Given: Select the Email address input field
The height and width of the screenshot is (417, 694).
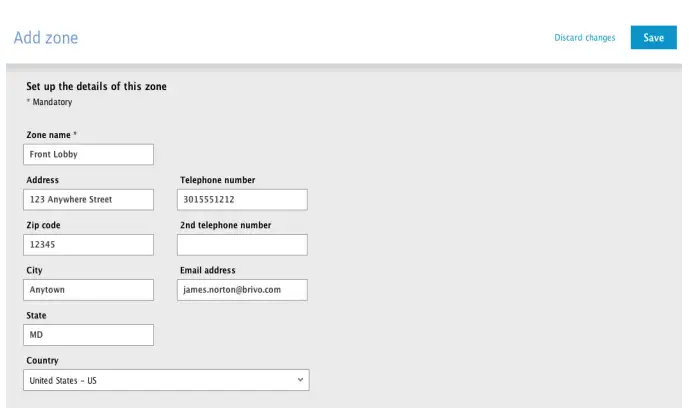Looking at the screenshot, I should pyautogui.click(x=242, y=290).
